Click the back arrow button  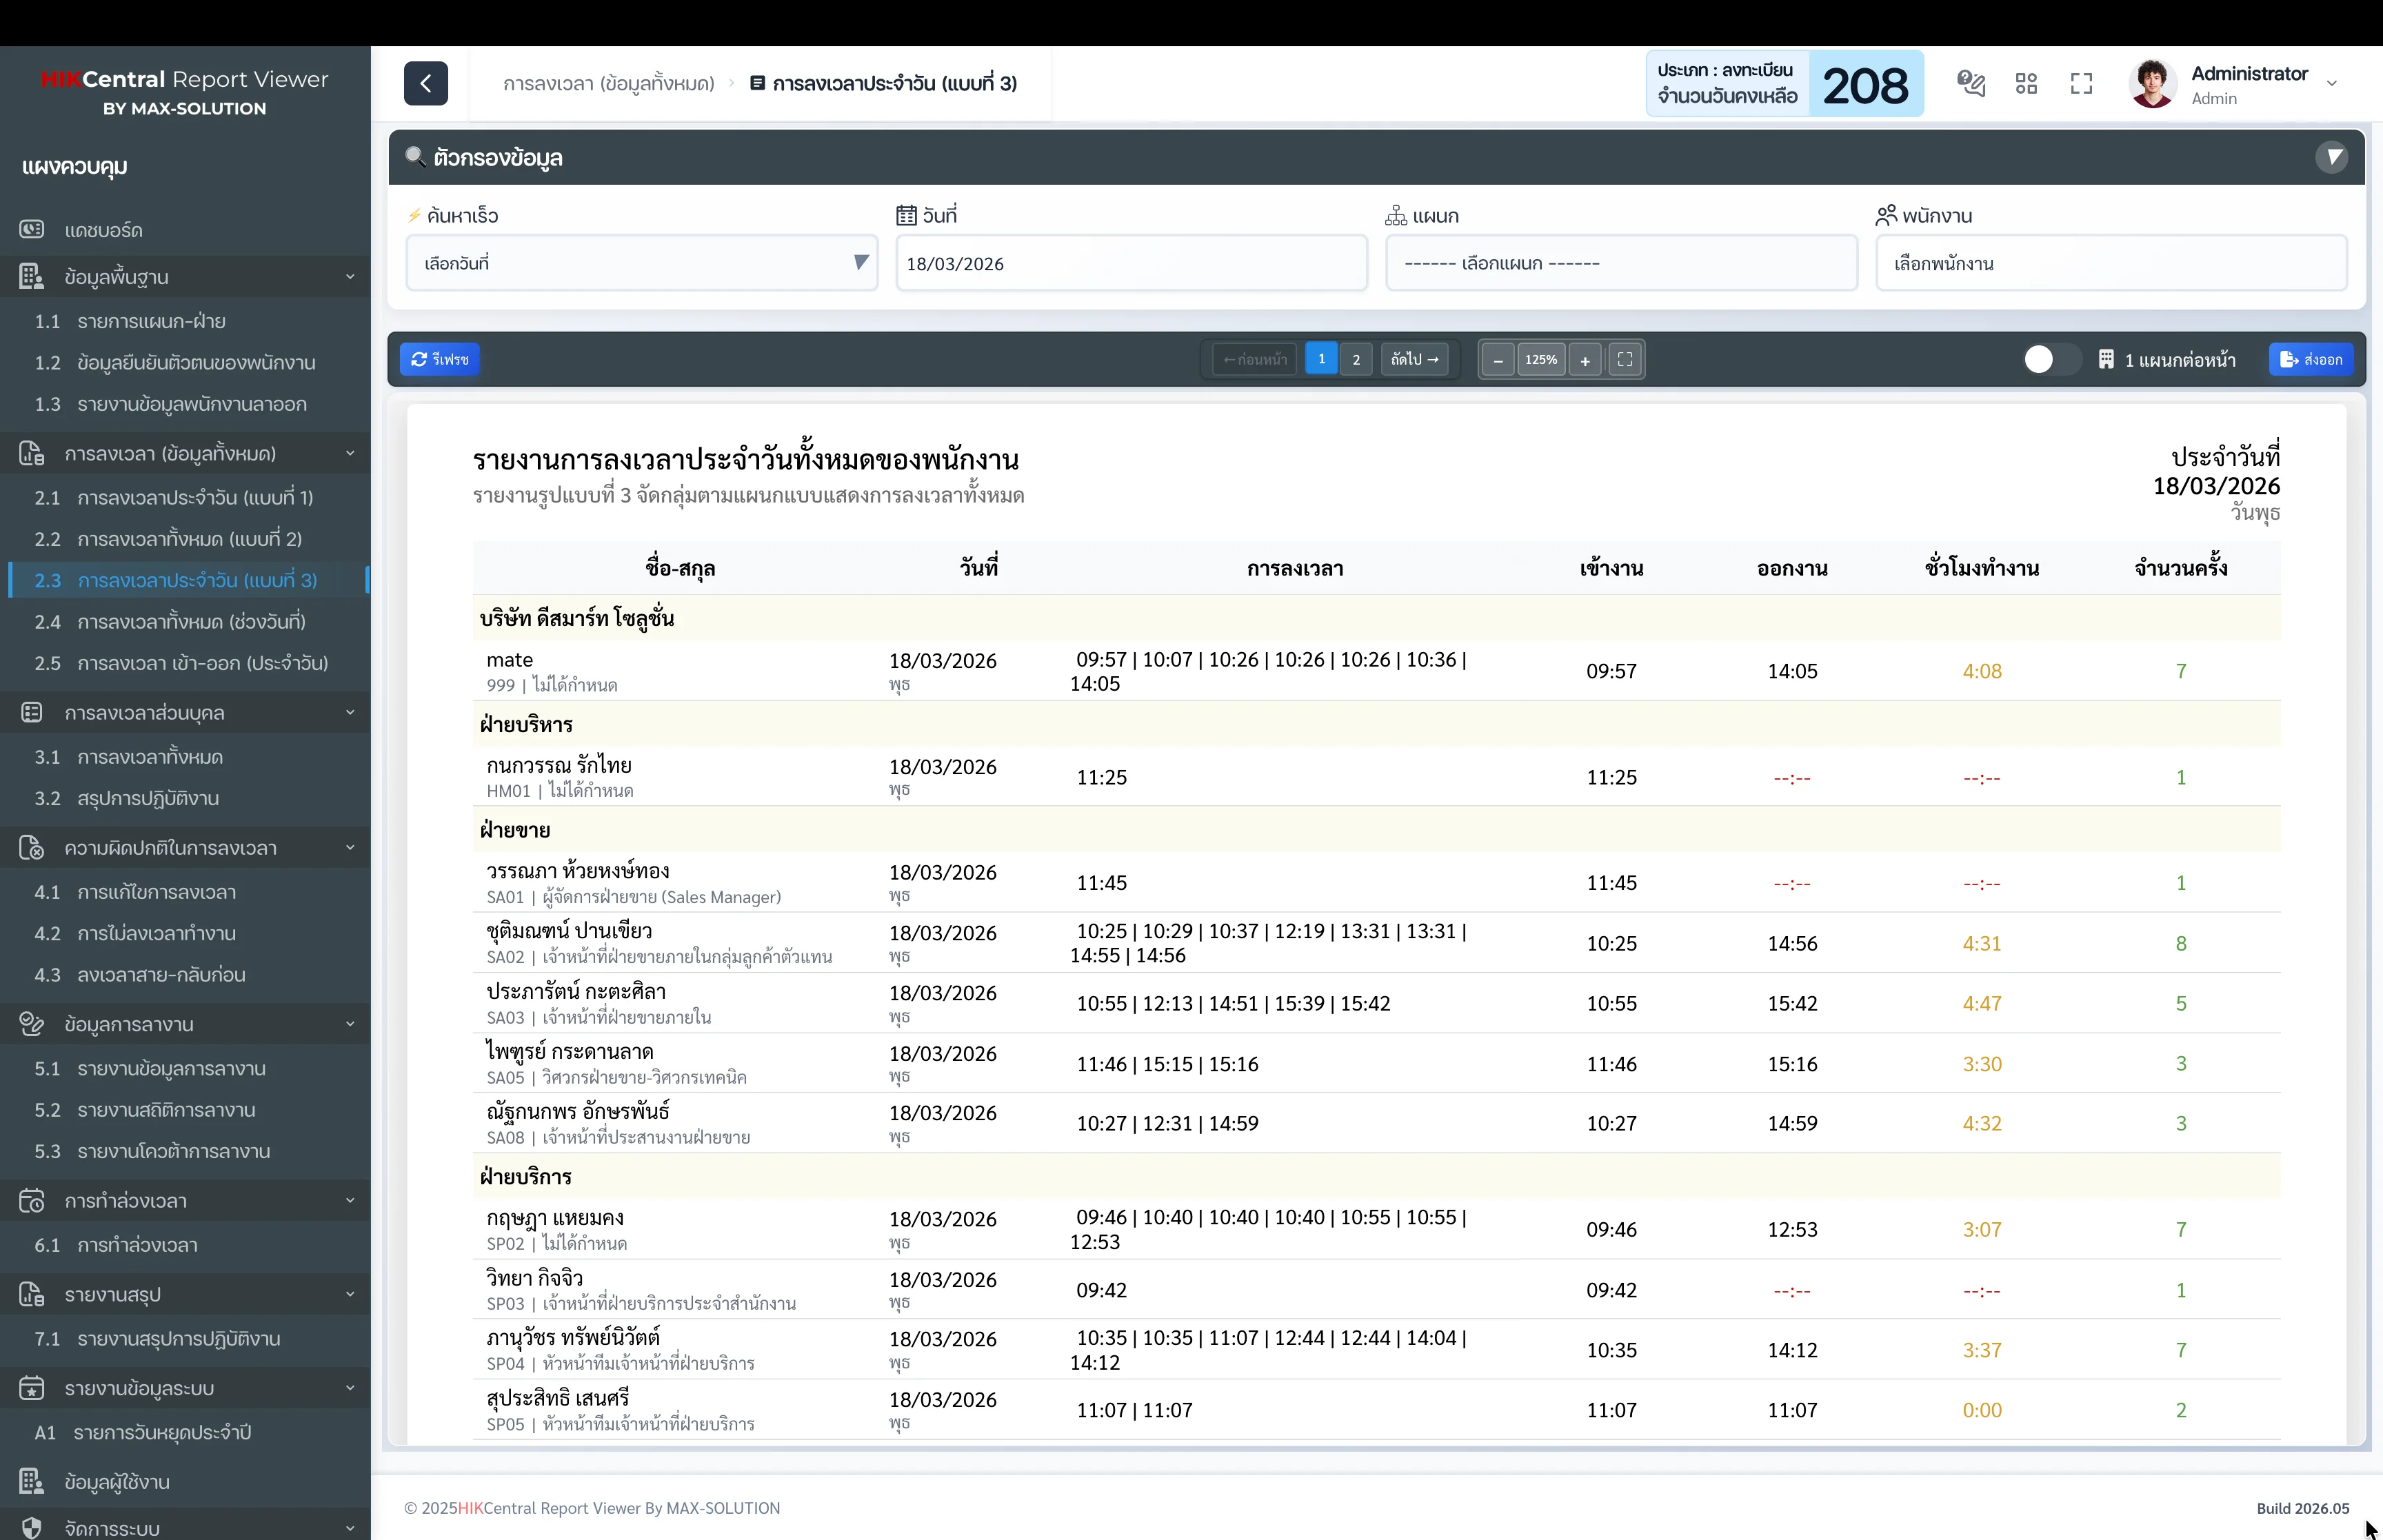pos(425,83)
